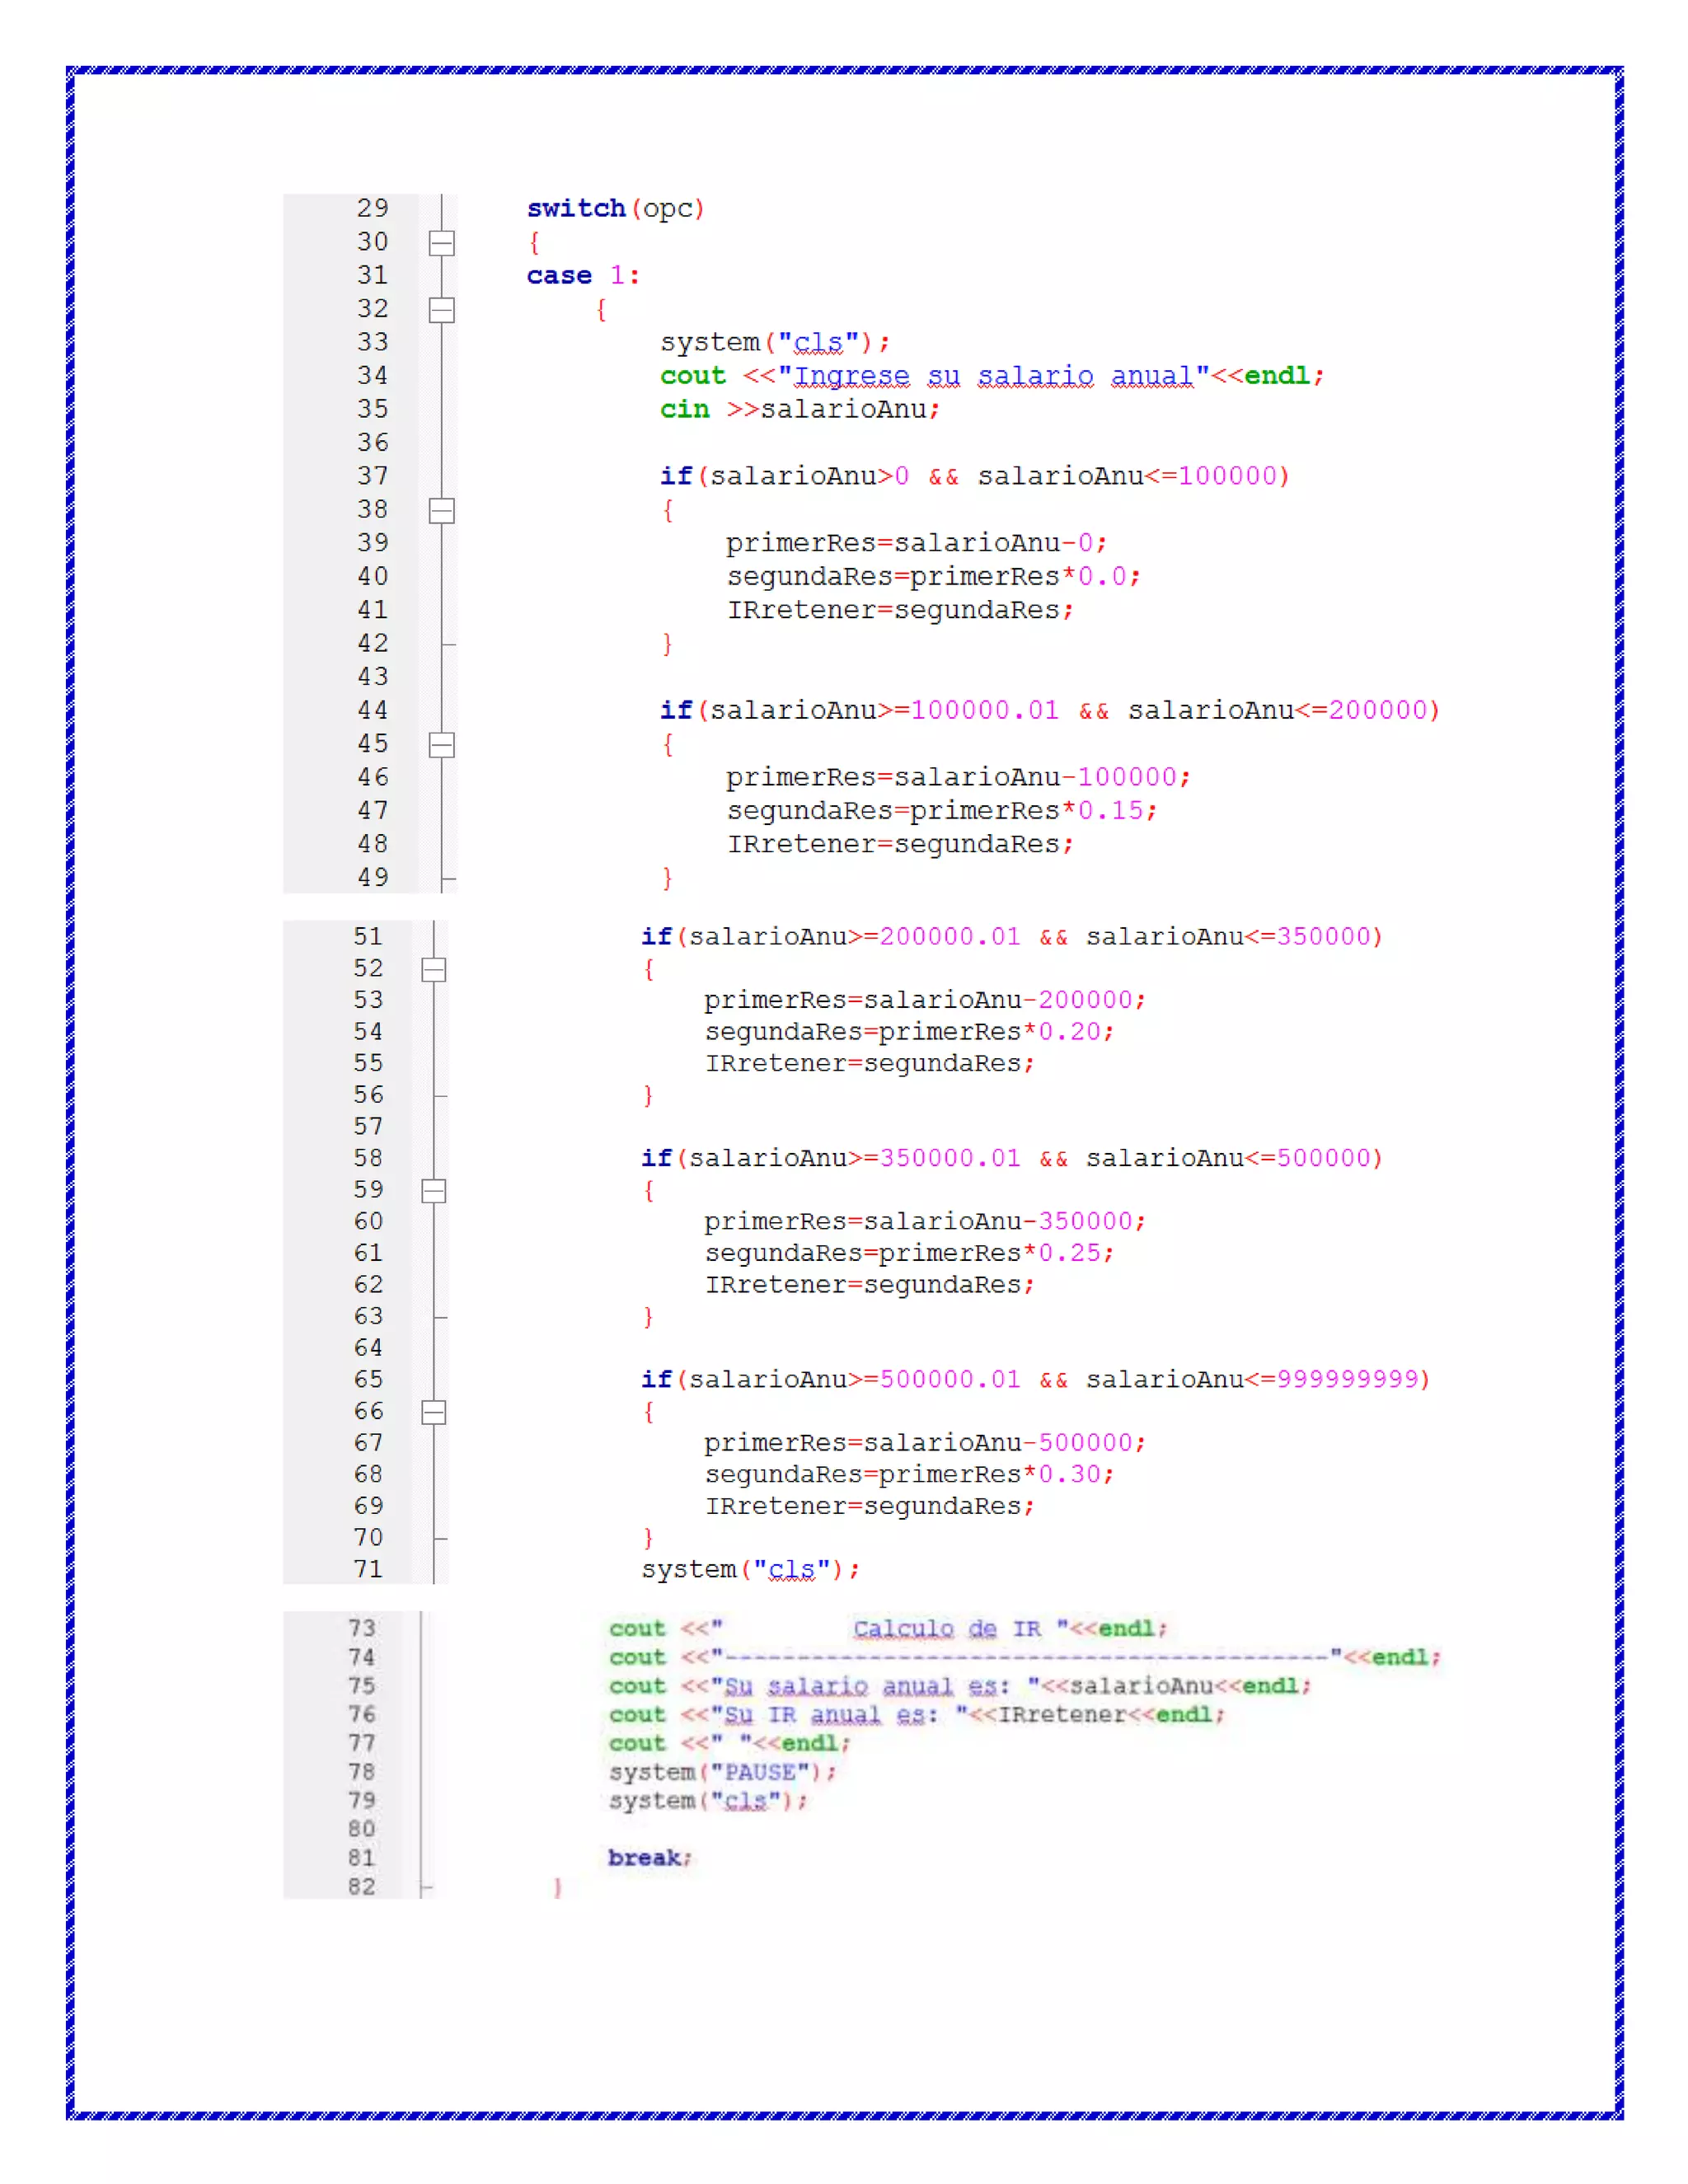The width and height of the screenshot is (1688, 2184).
Task: Click line number 82 in the gutter
Action: click(x=362, y=1886)
